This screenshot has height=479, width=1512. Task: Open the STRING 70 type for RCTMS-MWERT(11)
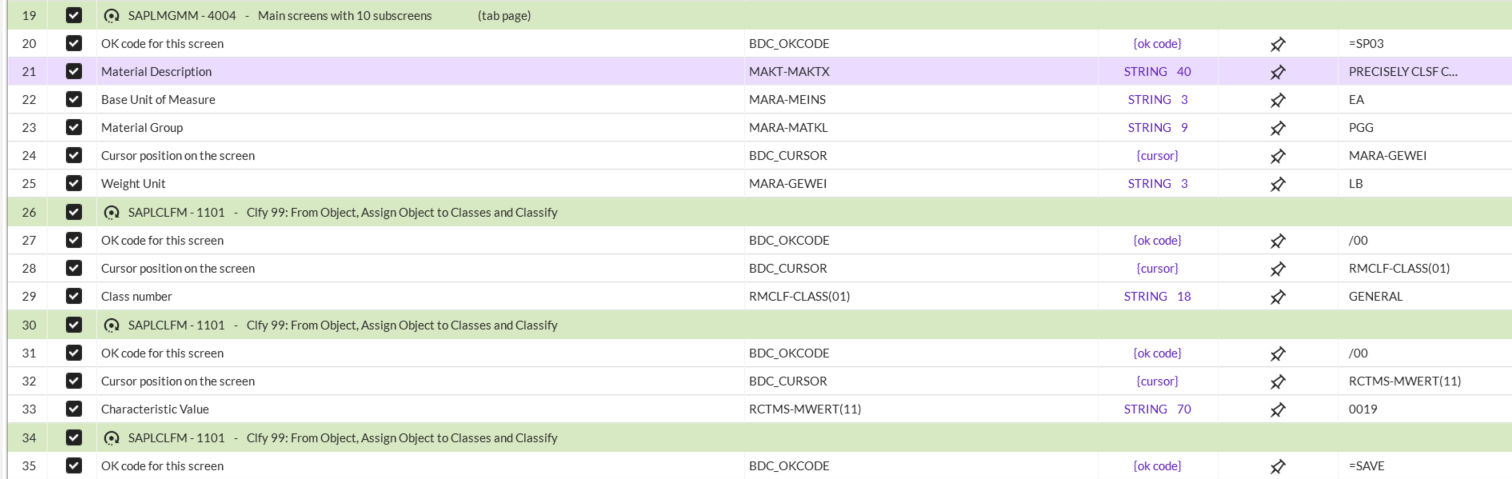coord(1157,409)
